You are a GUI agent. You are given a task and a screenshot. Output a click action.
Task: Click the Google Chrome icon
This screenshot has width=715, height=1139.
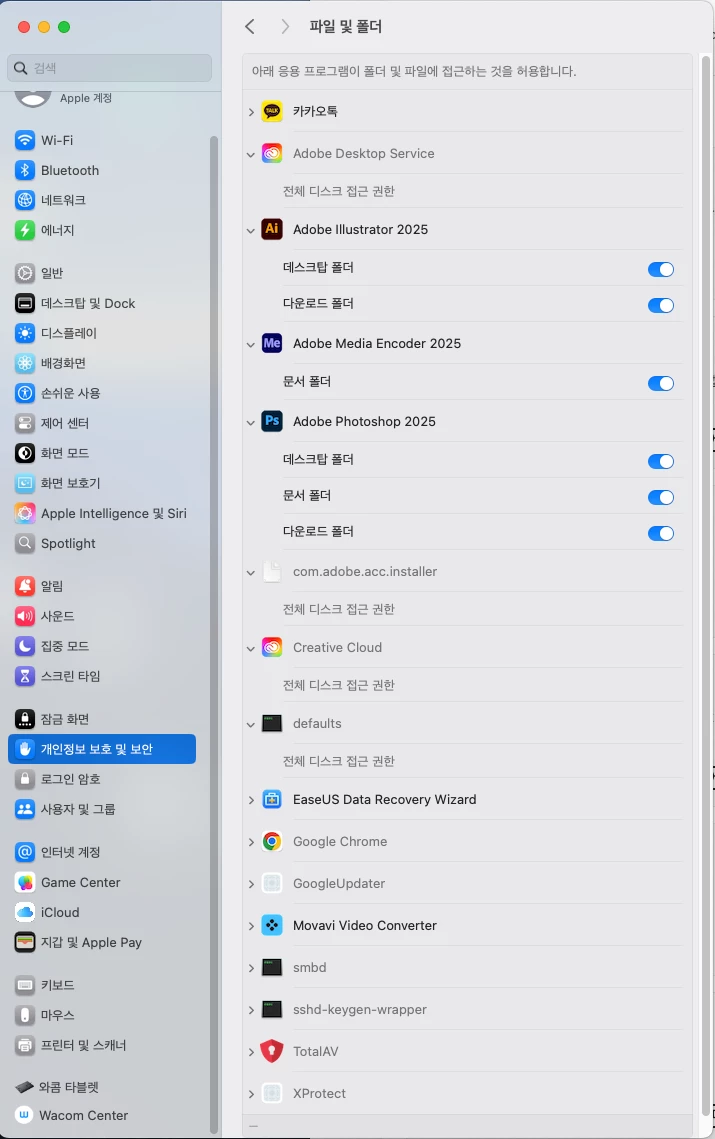[272, 841]
